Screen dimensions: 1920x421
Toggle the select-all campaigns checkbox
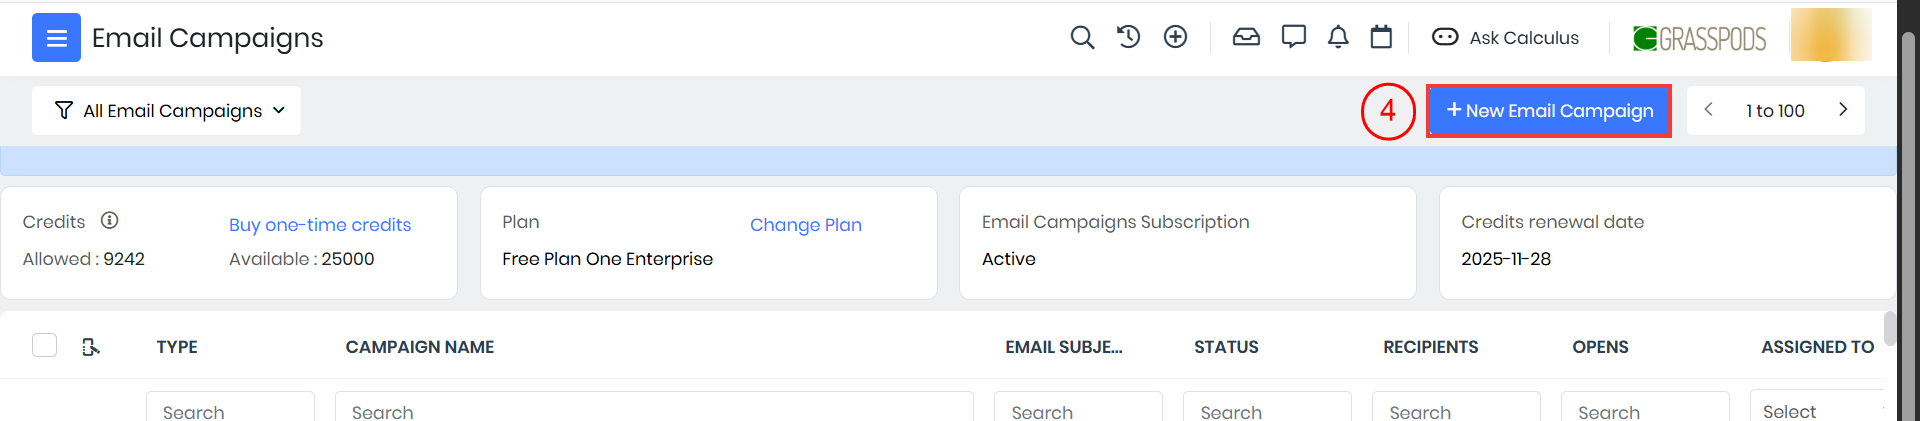[x=44, y=345]
